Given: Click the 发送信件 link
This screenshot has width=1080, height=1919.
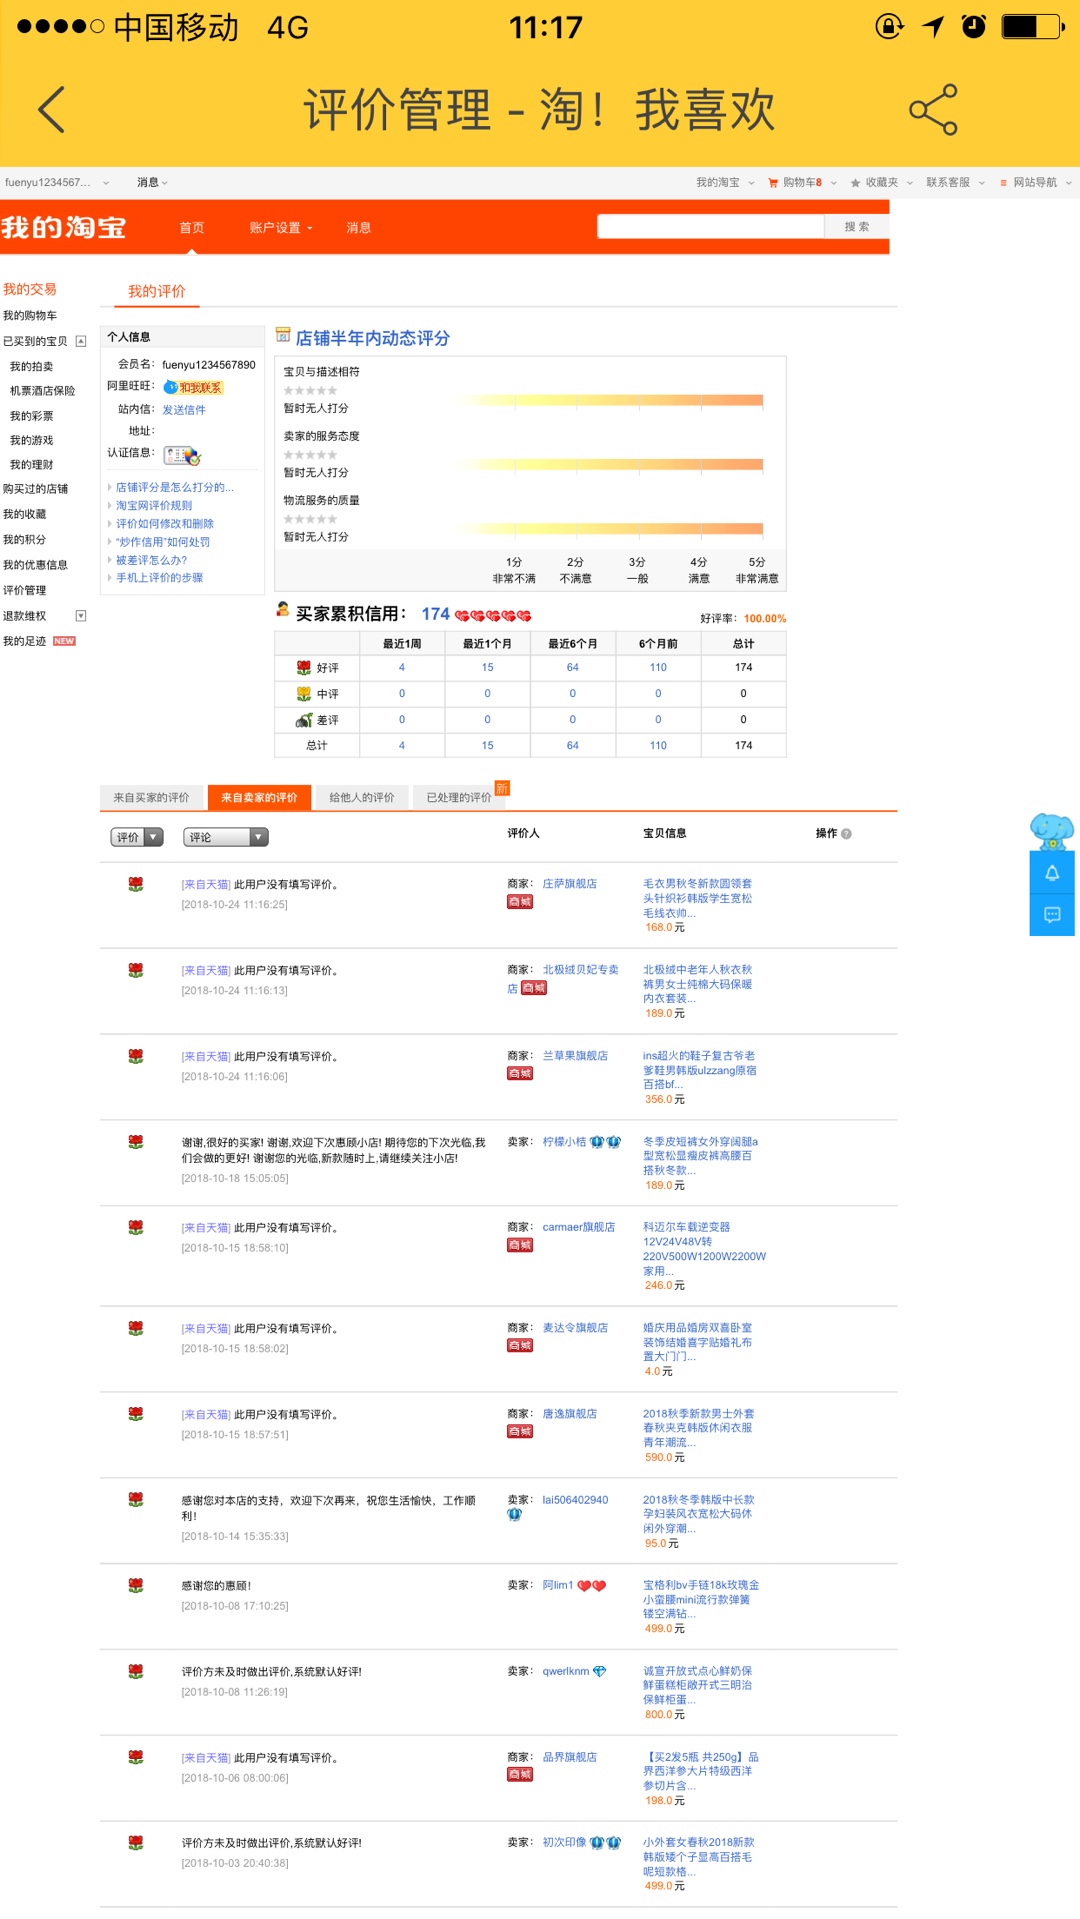Looking at the screenshot, I should point(184,410).
